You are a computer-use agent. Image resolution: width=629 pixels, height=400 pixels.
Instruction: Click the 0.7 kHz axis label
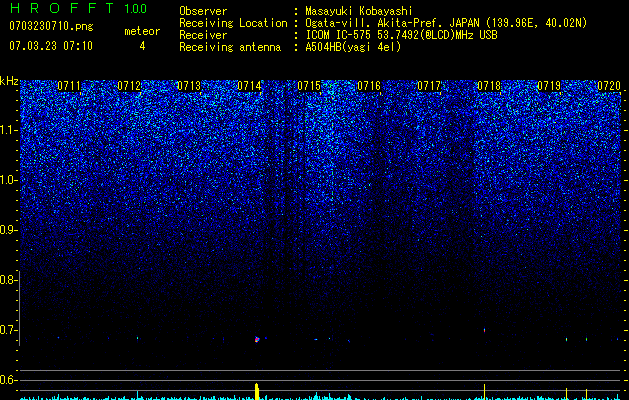tap(8, 330)
